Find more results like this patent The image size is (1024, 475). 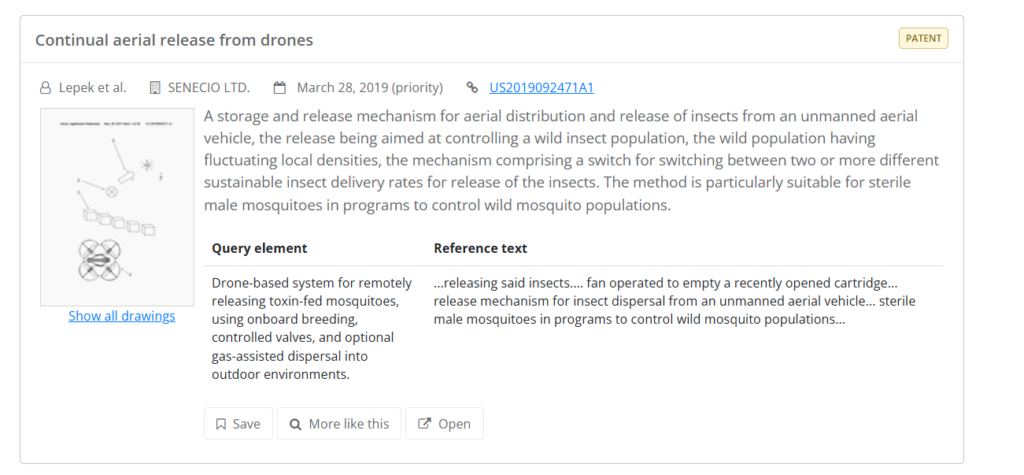point(339,424)
